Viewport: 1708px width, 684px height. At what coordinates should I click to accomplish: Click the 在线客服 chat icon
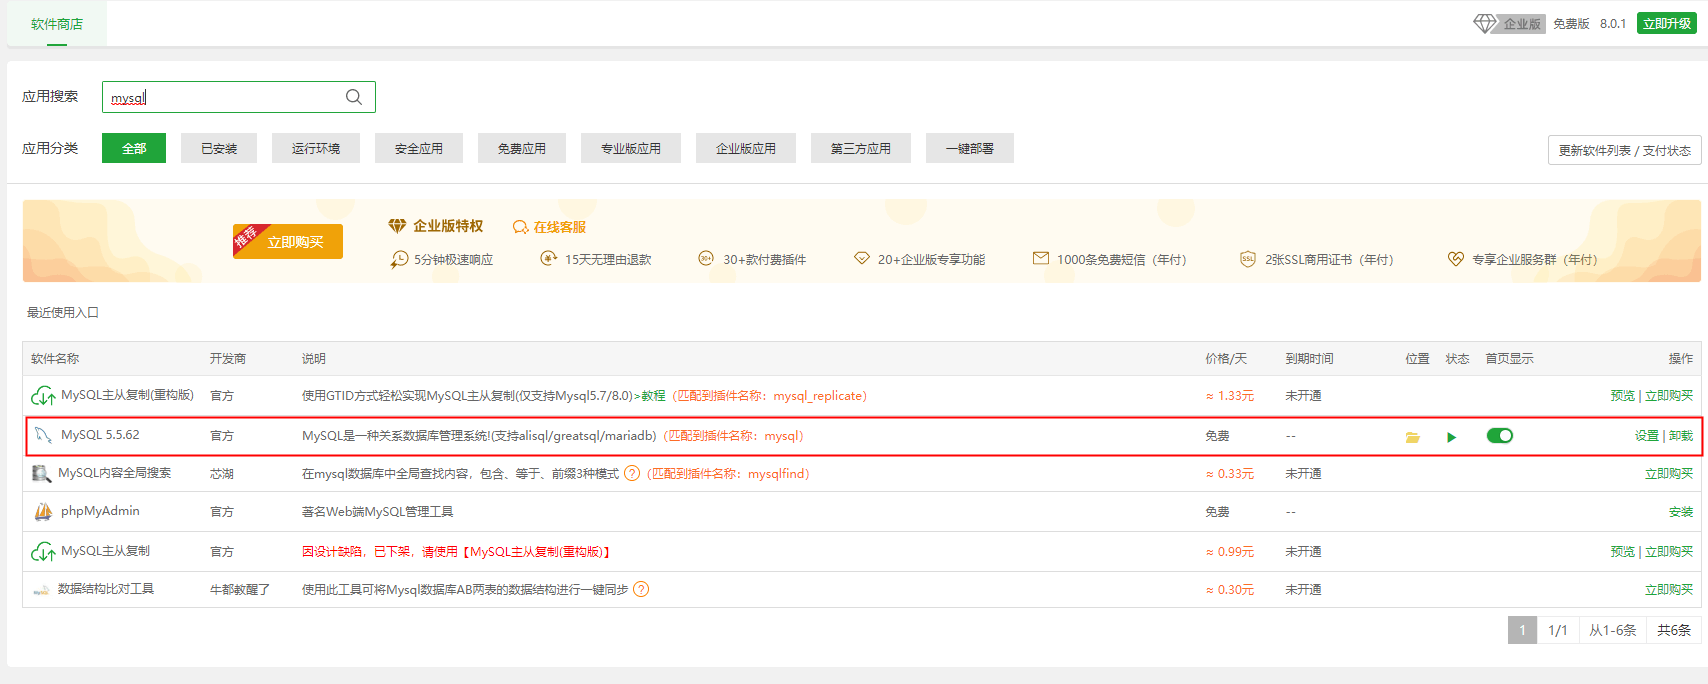pos(520,227)
